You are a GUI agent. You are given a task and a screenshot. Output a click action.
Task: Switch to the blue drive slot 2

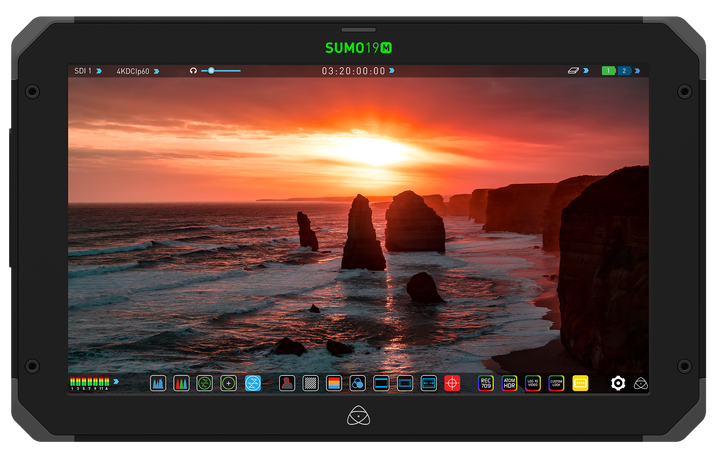coord(624,71)
